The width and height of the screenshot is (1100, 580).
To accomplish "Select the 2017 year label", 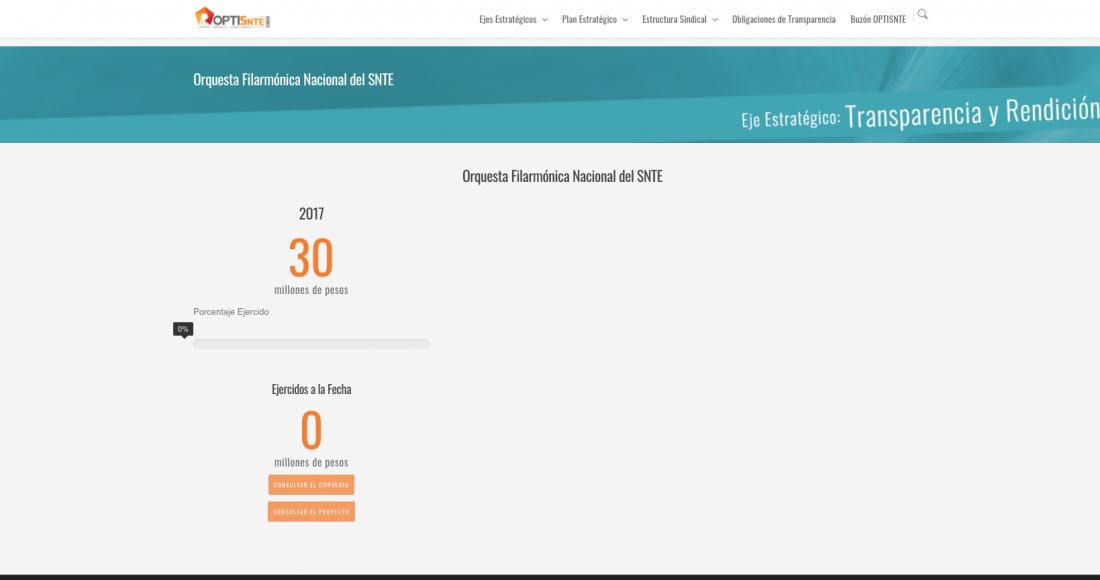I will click(x=311, y=213).
